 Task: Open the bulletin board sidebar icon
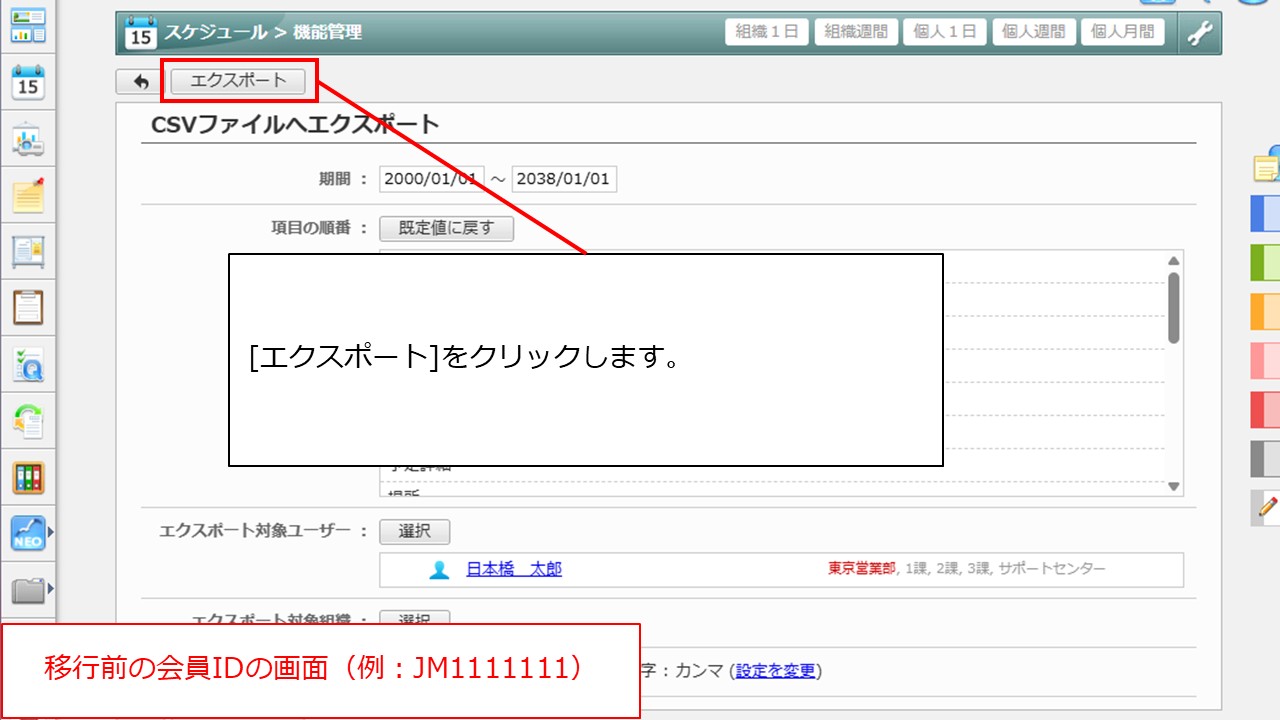click(x=28, y=251)
